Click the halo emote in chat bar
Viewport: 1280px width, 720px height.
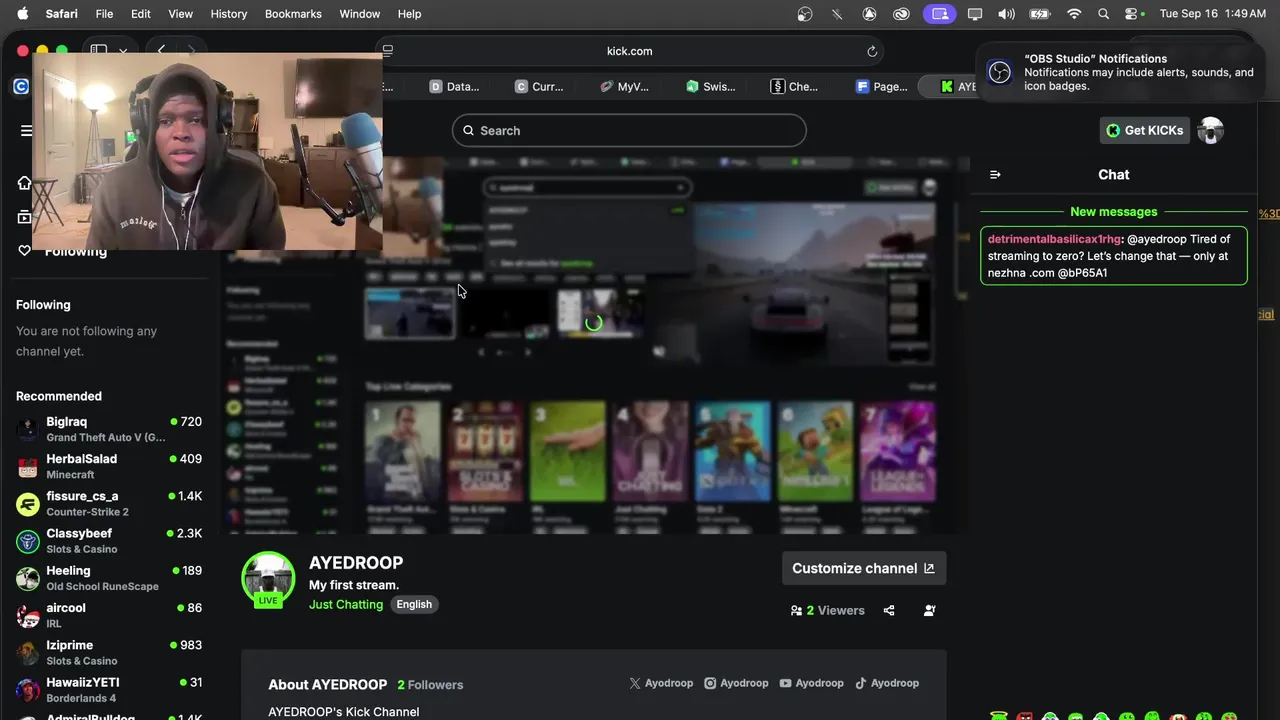pyautogui.click(x=997, y=716)
